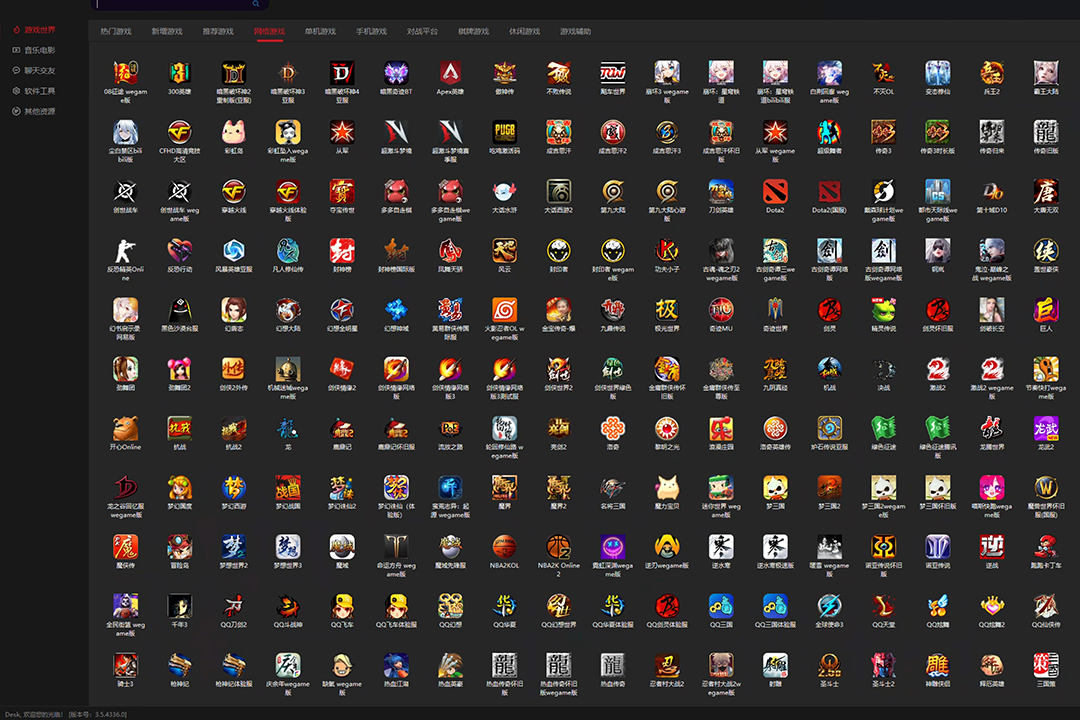Switch to the 热门游戏 tab
The height and width of the screenshot is (720, 1080).
pos(116,31)
